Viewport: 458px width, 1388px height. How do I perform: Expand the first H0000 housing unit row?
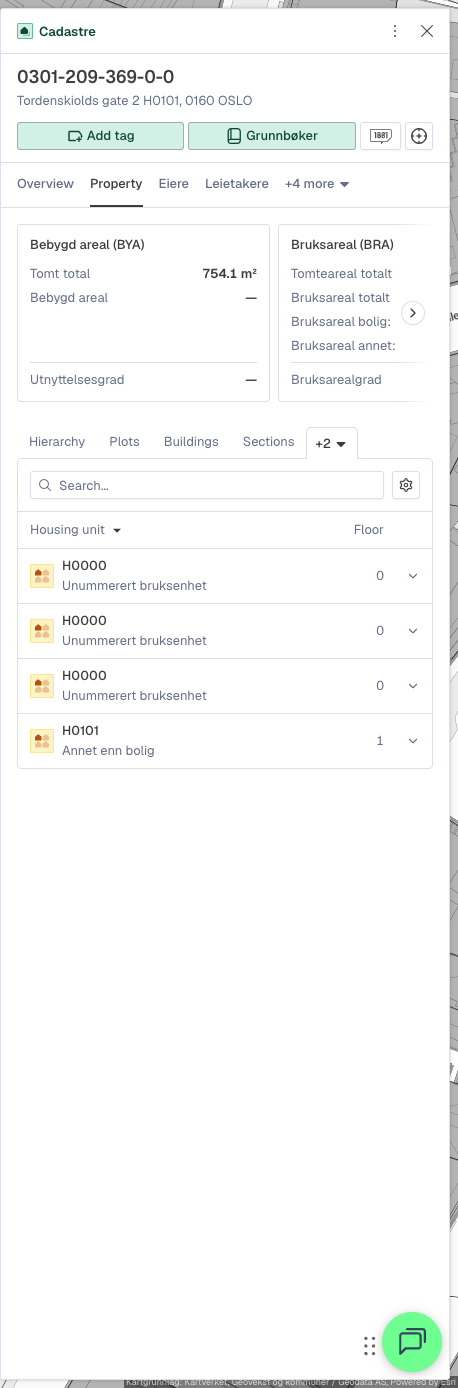point(412,576)
